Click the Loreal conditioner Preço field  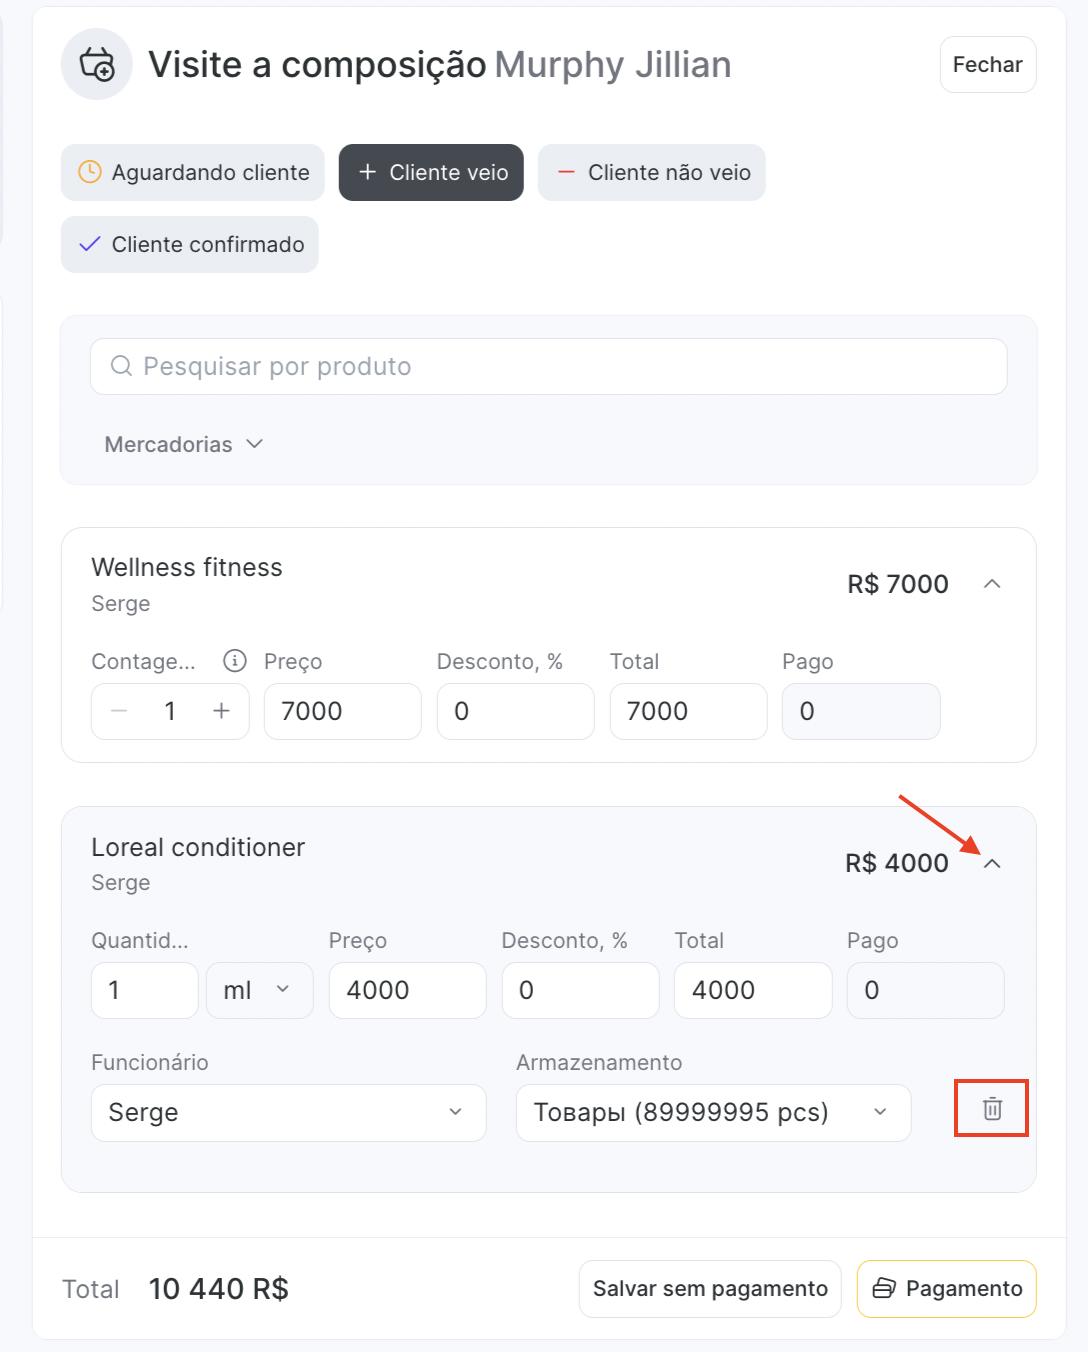coord(408,990)
